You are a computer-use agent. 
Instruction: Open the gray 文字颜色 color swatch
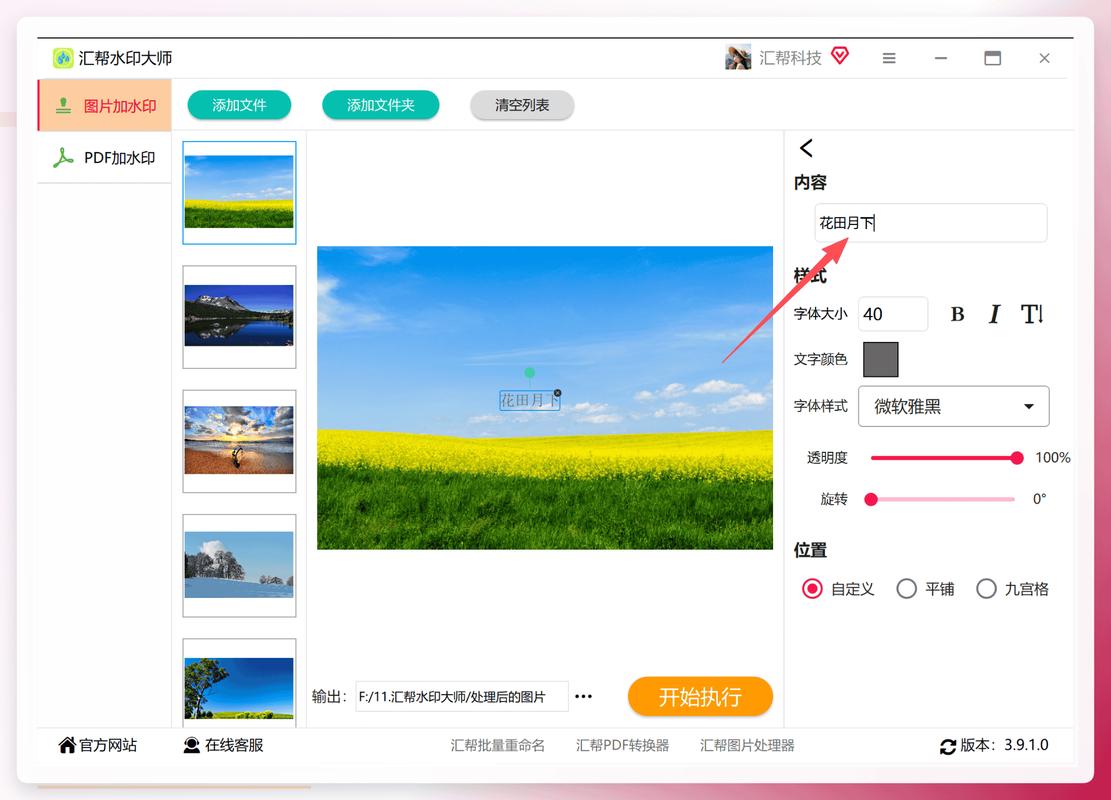click(x=881, y=359)
